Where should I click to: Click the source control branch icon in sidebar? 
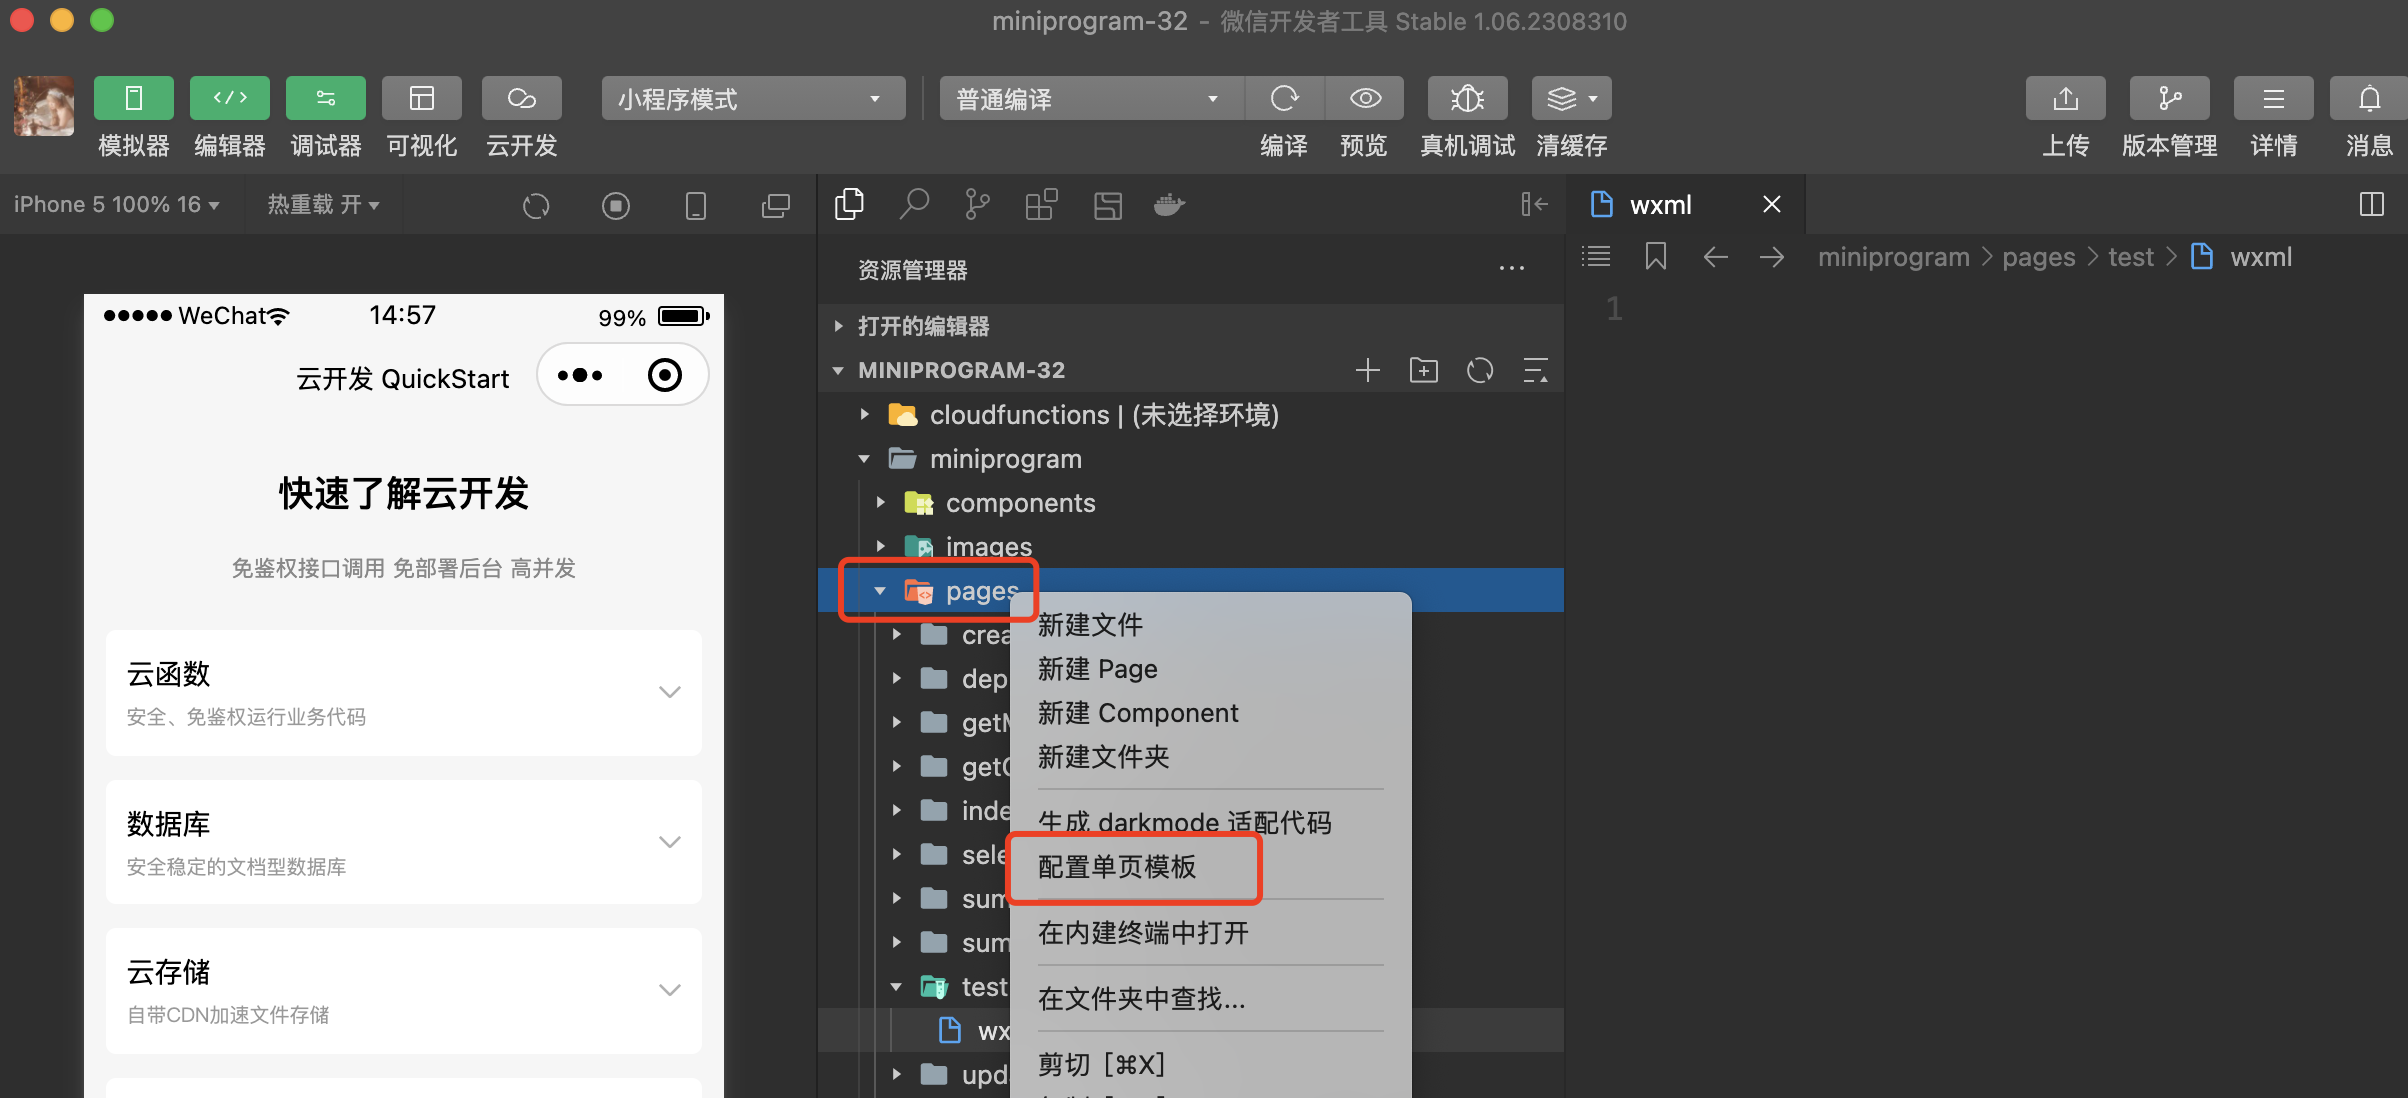point(977,205)
